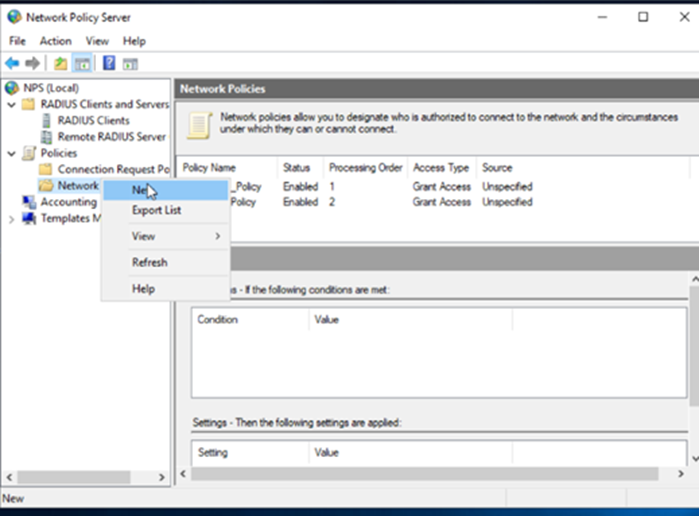The image size is (699, 516).
Task: Select the NPS (Local) root node
Action: tap(51, 88)
